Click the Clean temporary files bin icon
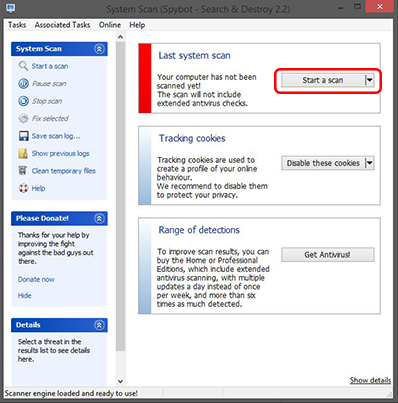This screenshot has width=398, height=403. [23, 171]
